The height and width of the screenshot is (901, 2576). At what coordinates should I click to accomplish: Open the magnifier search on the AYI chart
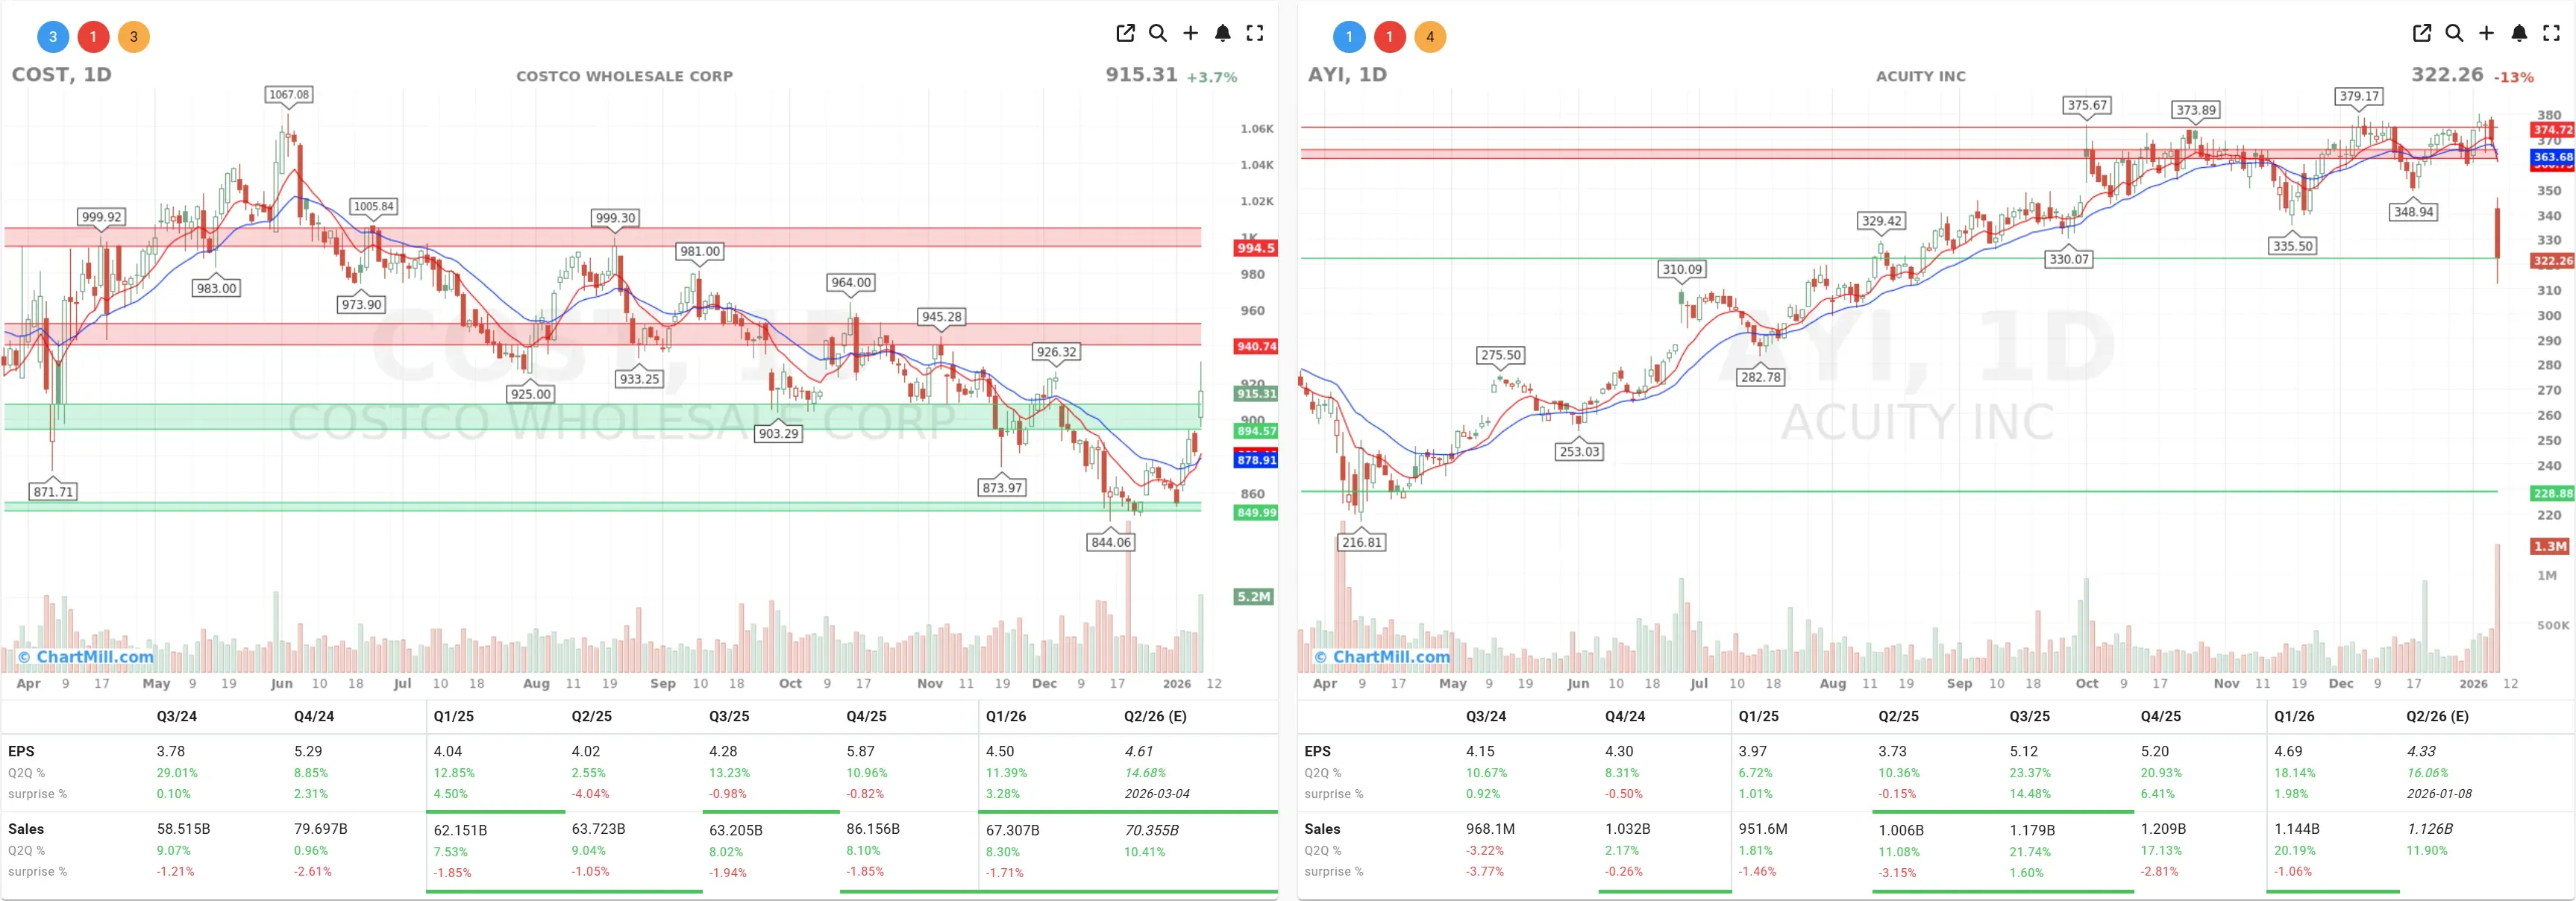[x=2454, y=33]
